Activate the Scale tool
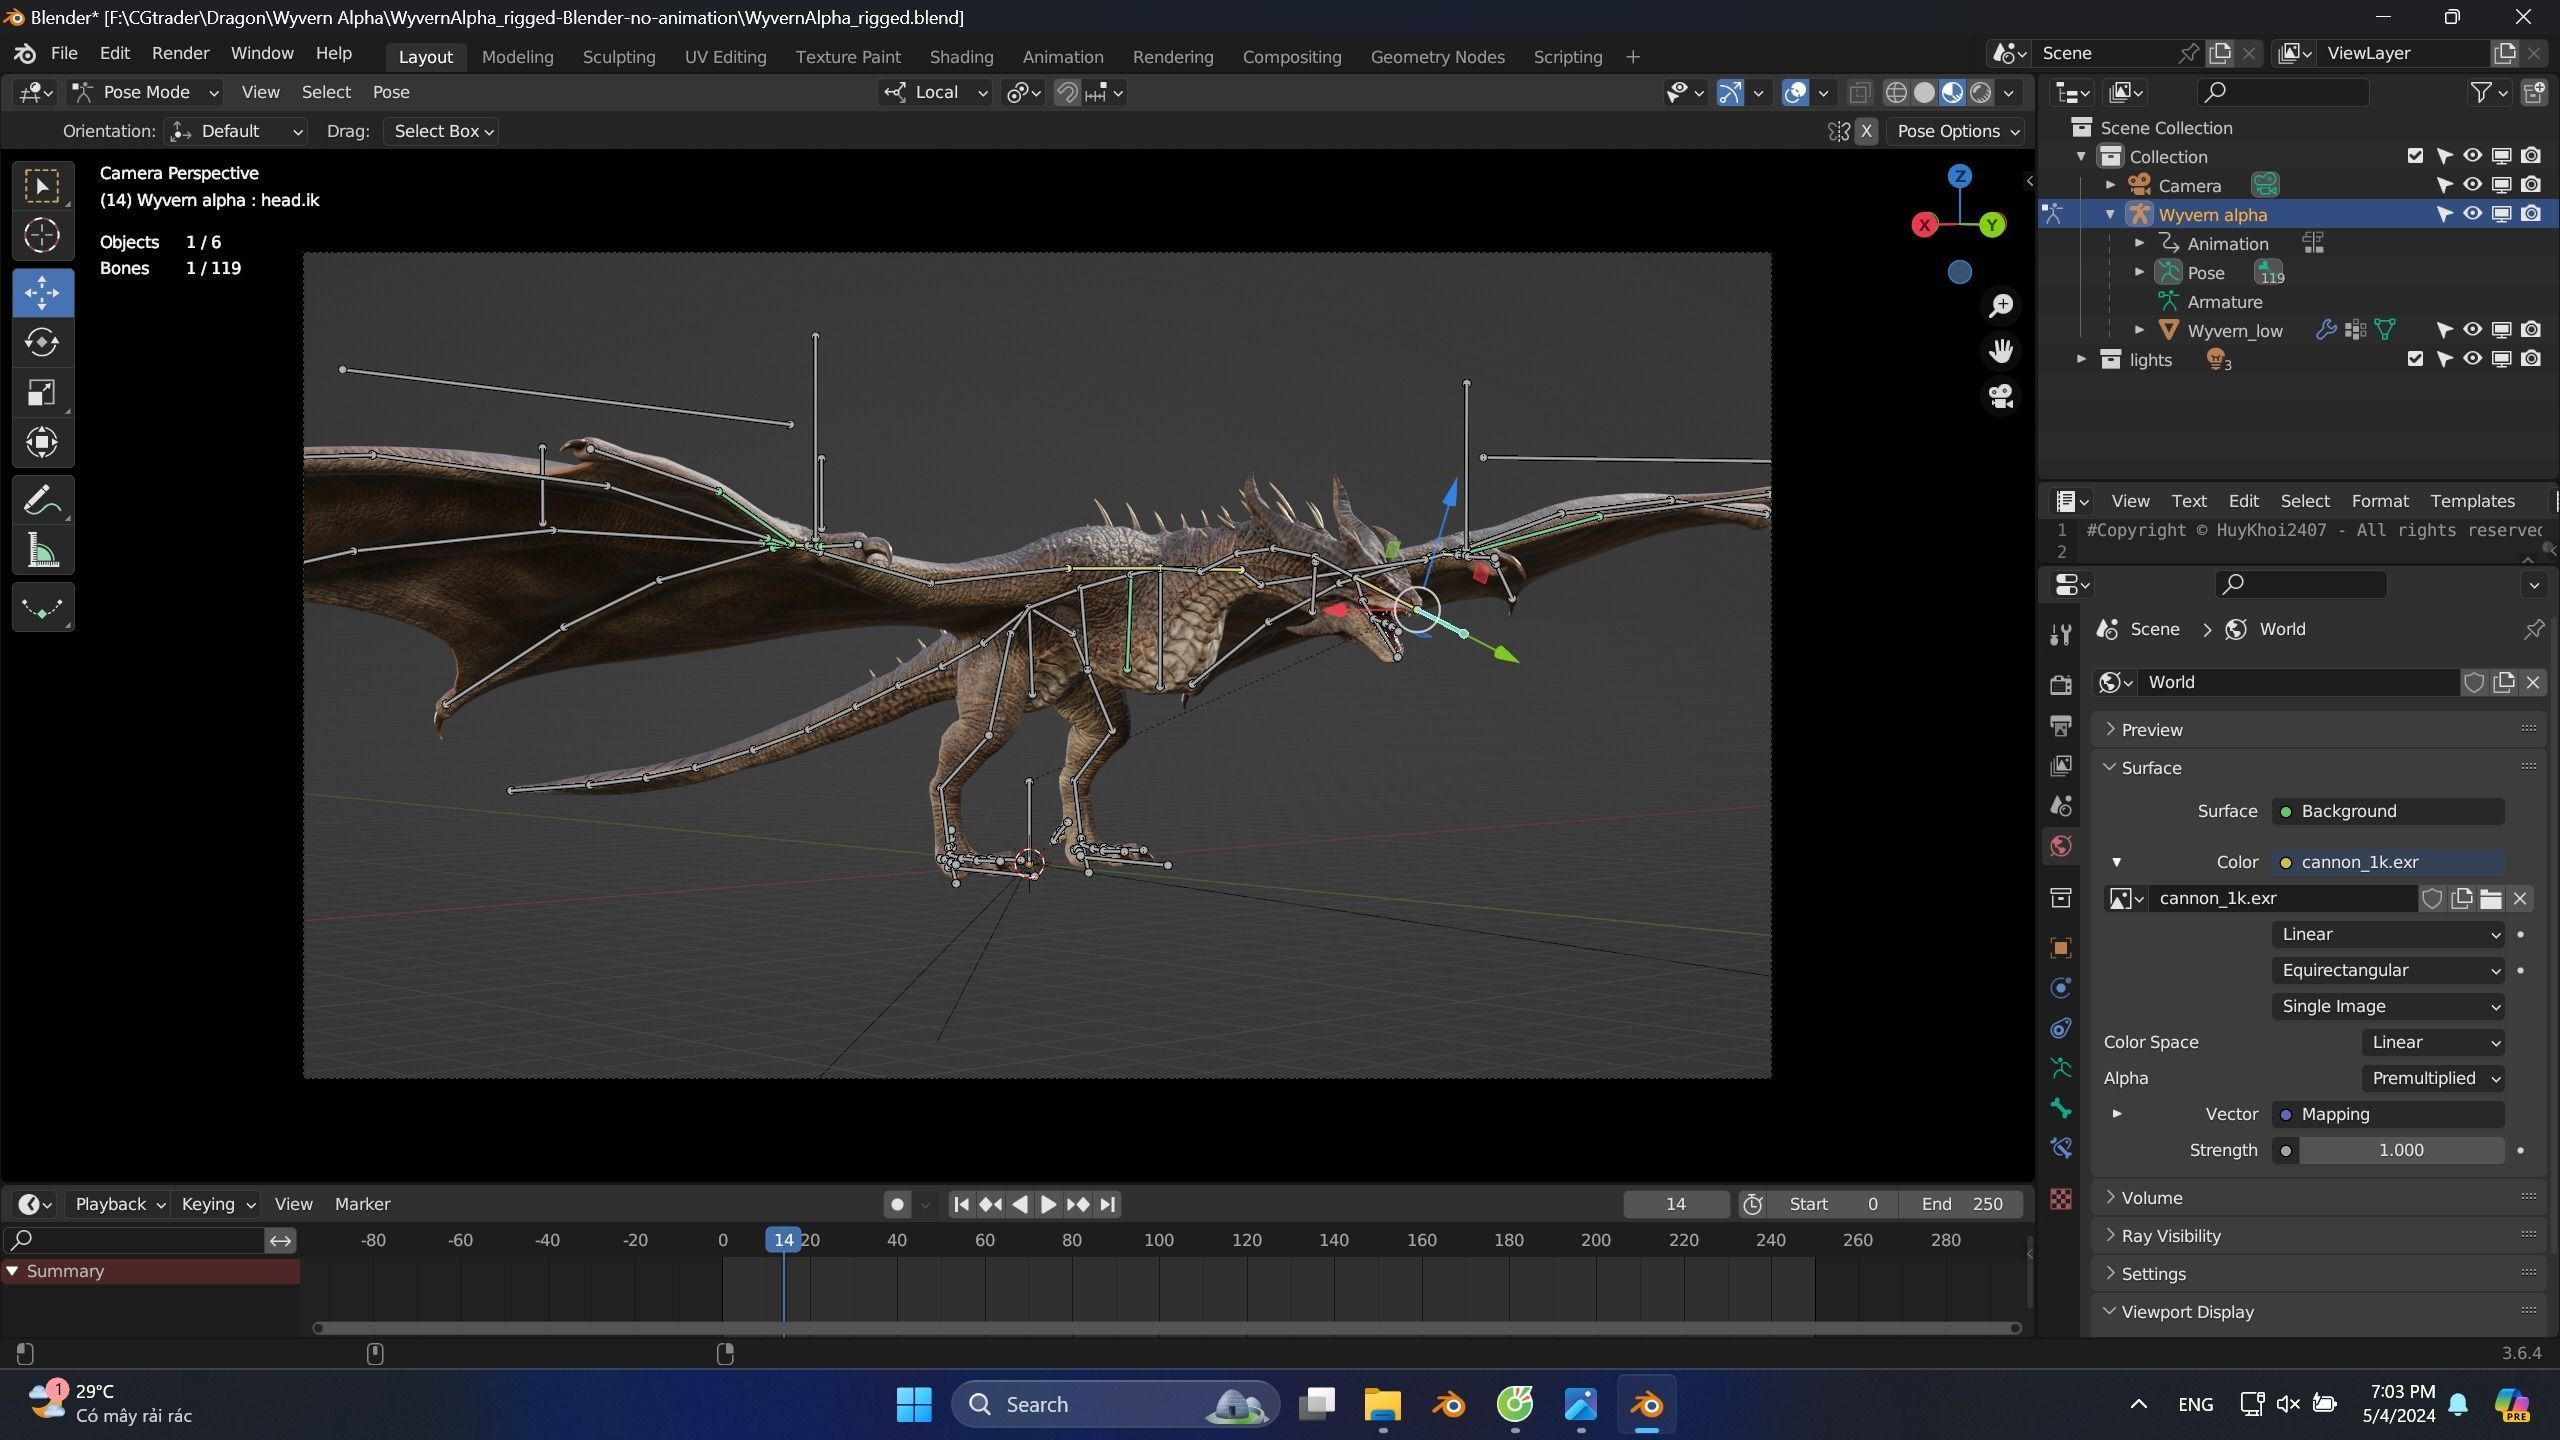The image size is (2560, 1440). point(43,393)
